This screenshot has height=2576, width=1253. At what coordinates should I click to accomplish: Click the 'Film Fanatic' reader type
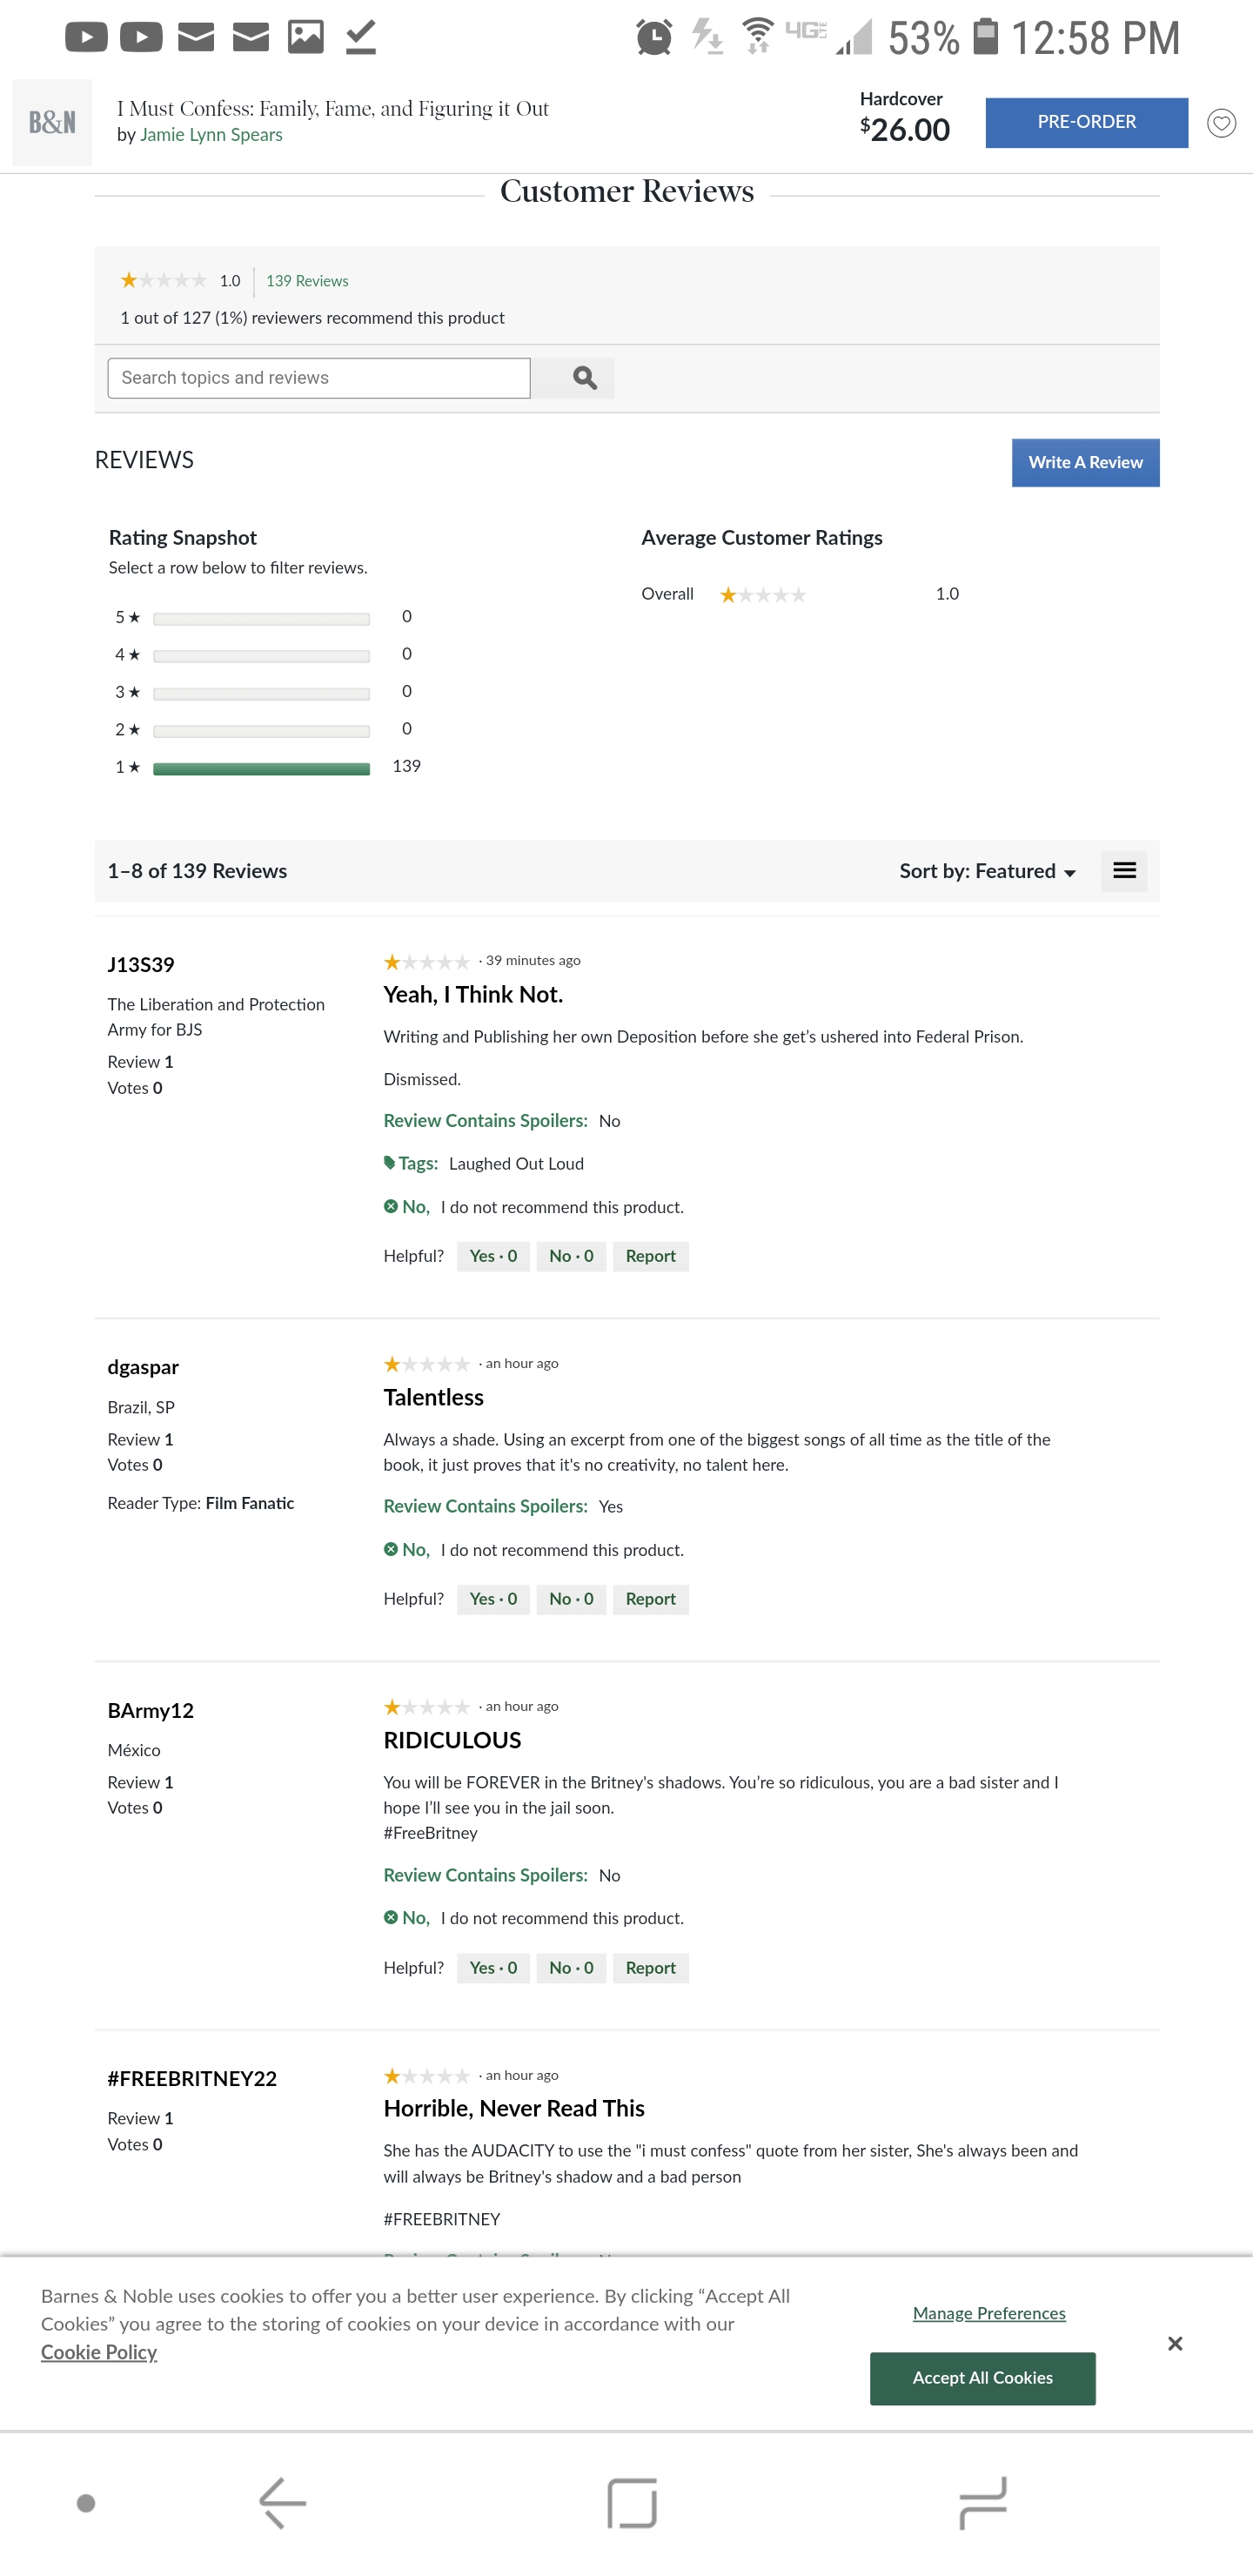tap(250, 1503)
